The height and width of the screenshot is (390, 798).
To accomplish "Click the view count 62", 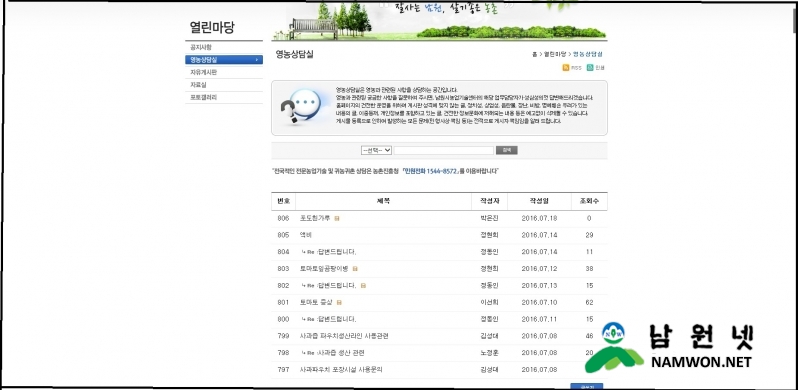I will tap(589, 302).
